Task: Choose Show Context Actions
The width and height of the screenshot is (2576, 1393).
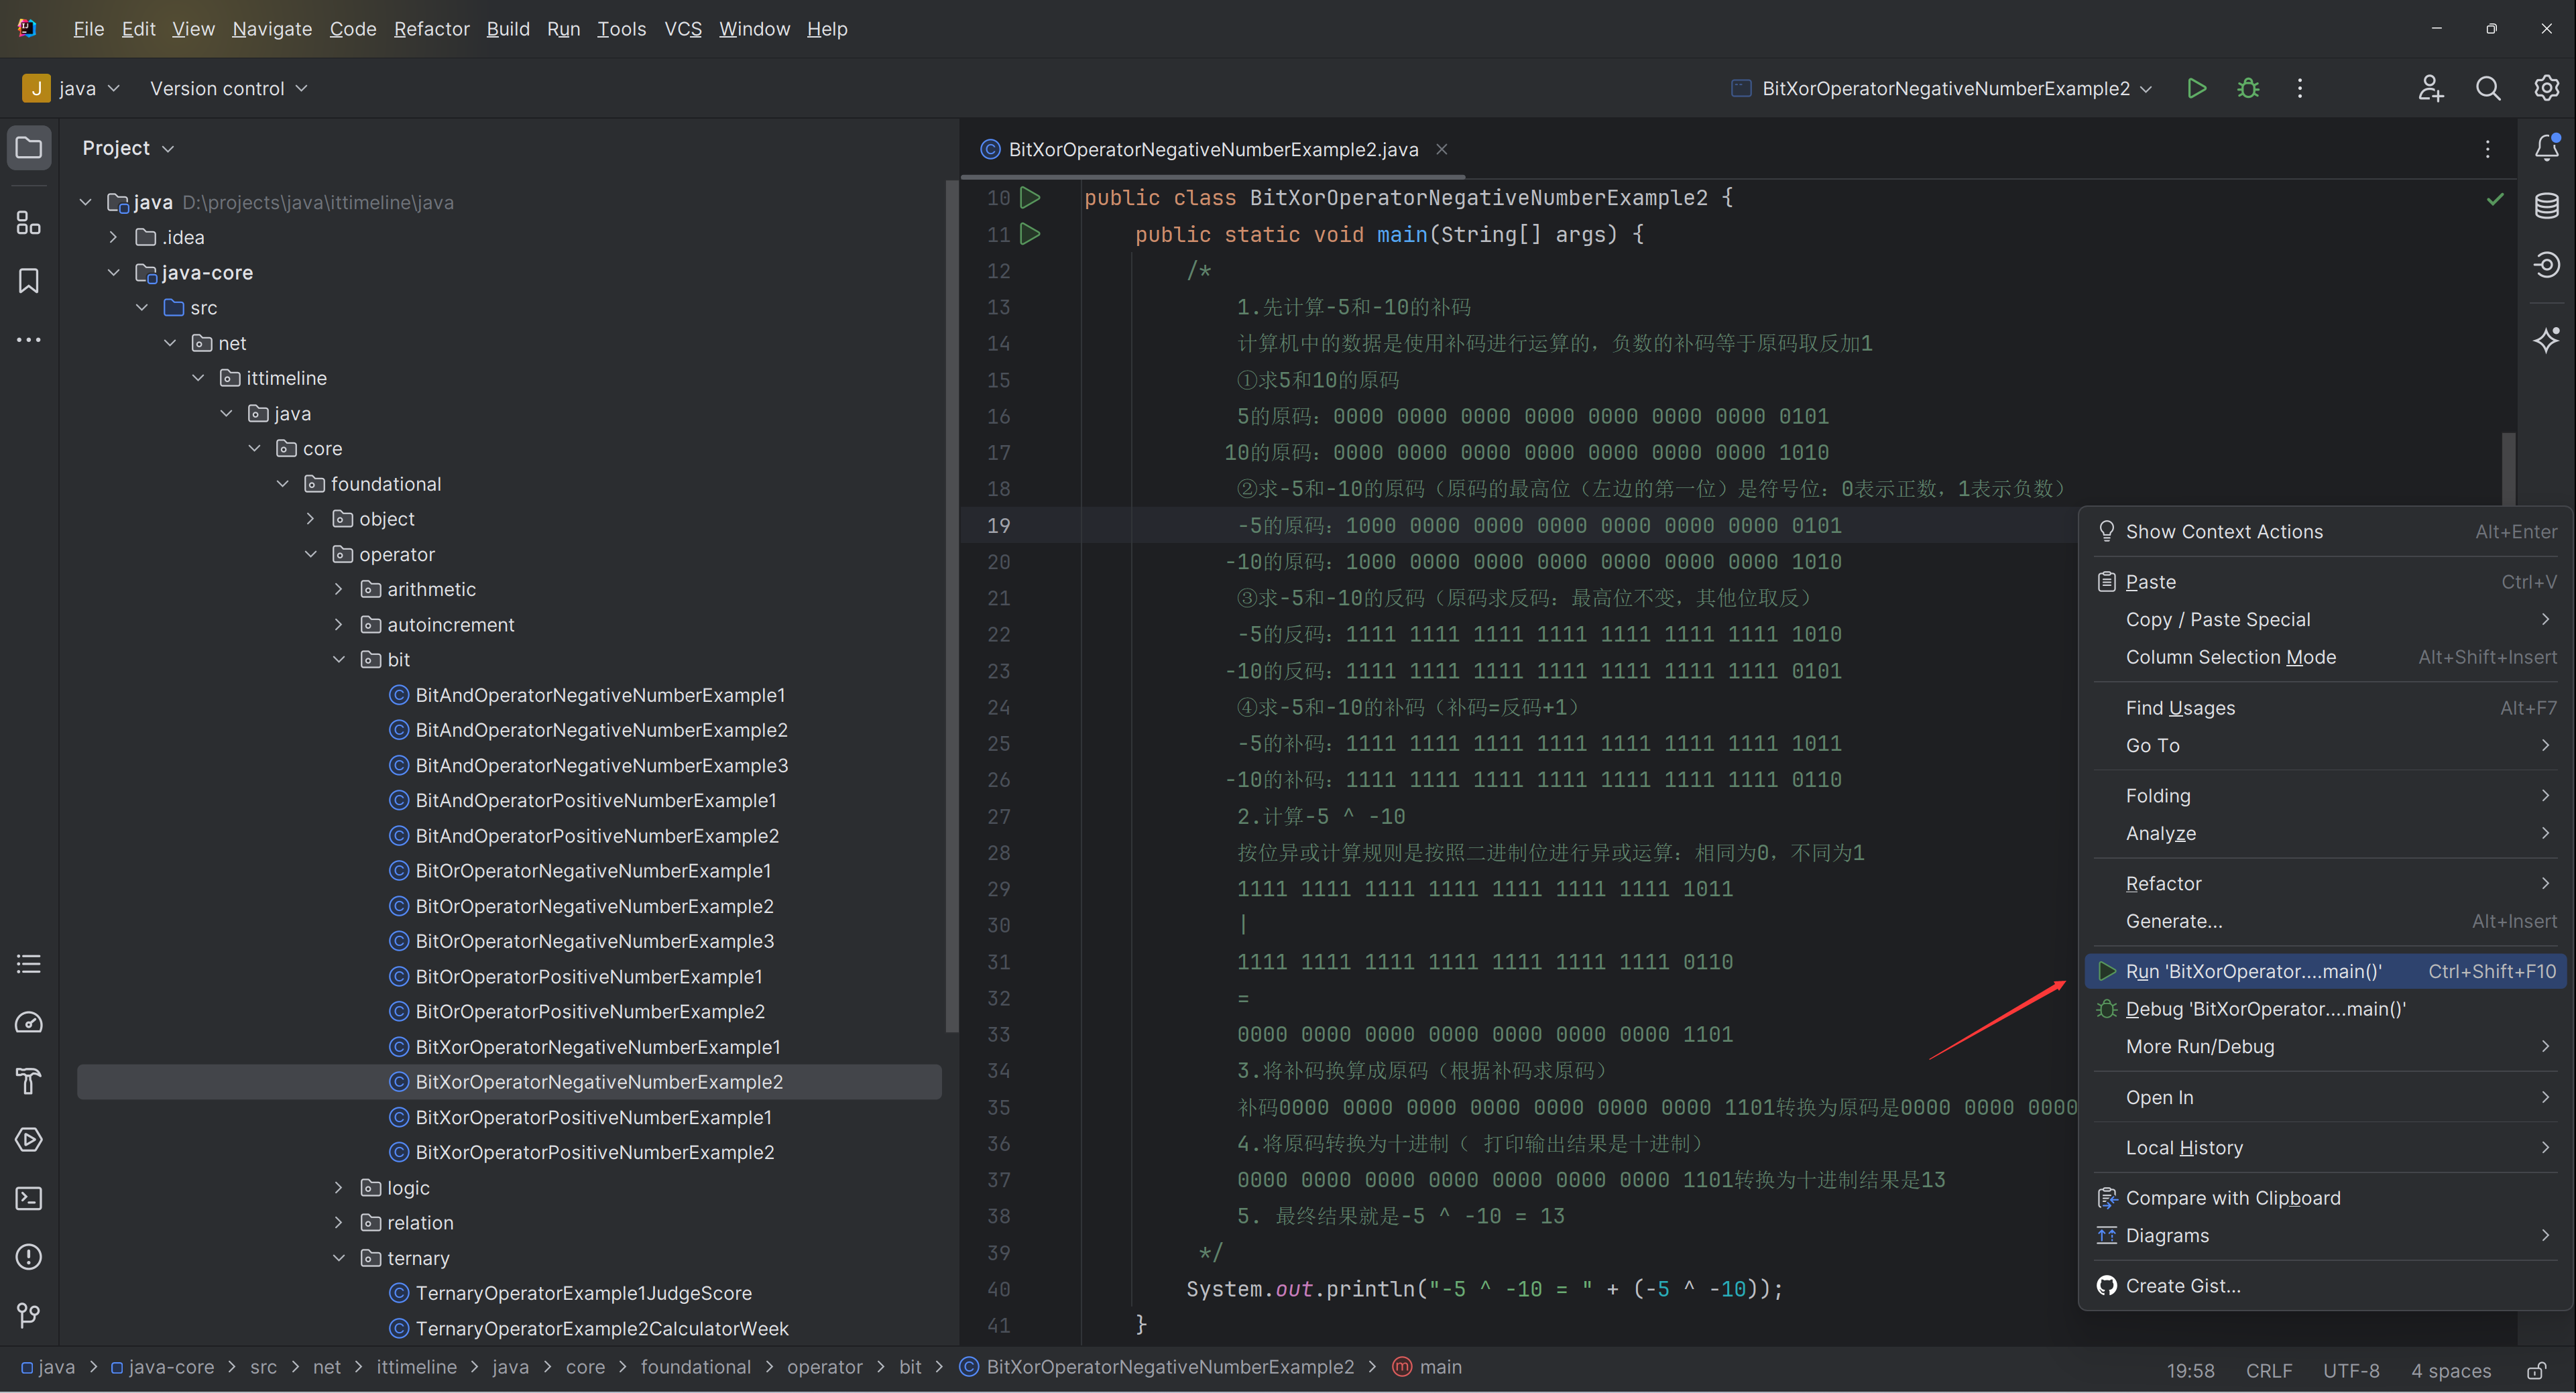Action: 2325,532
